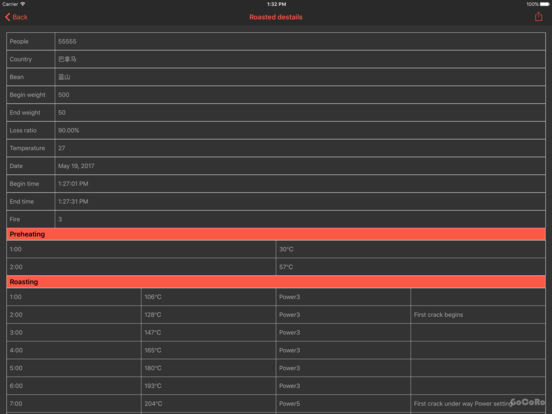Tap the Roasted details title
Image resolution: width=552 pixels, height=414 pixels.
click(276, 17)
